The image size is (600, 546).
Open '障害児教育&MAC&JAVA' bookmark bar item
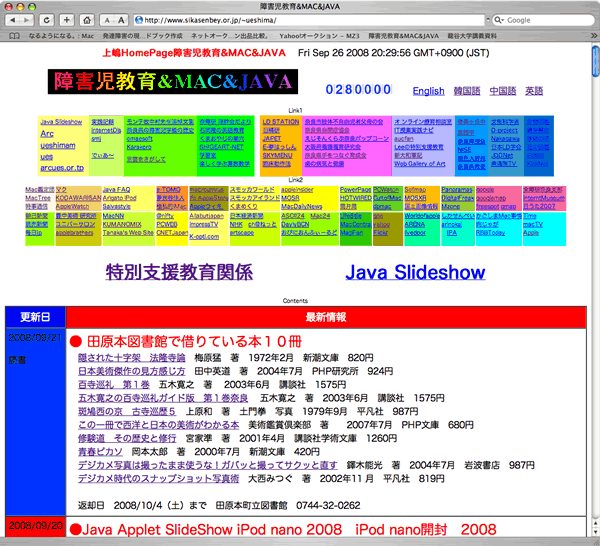[403, 36]
